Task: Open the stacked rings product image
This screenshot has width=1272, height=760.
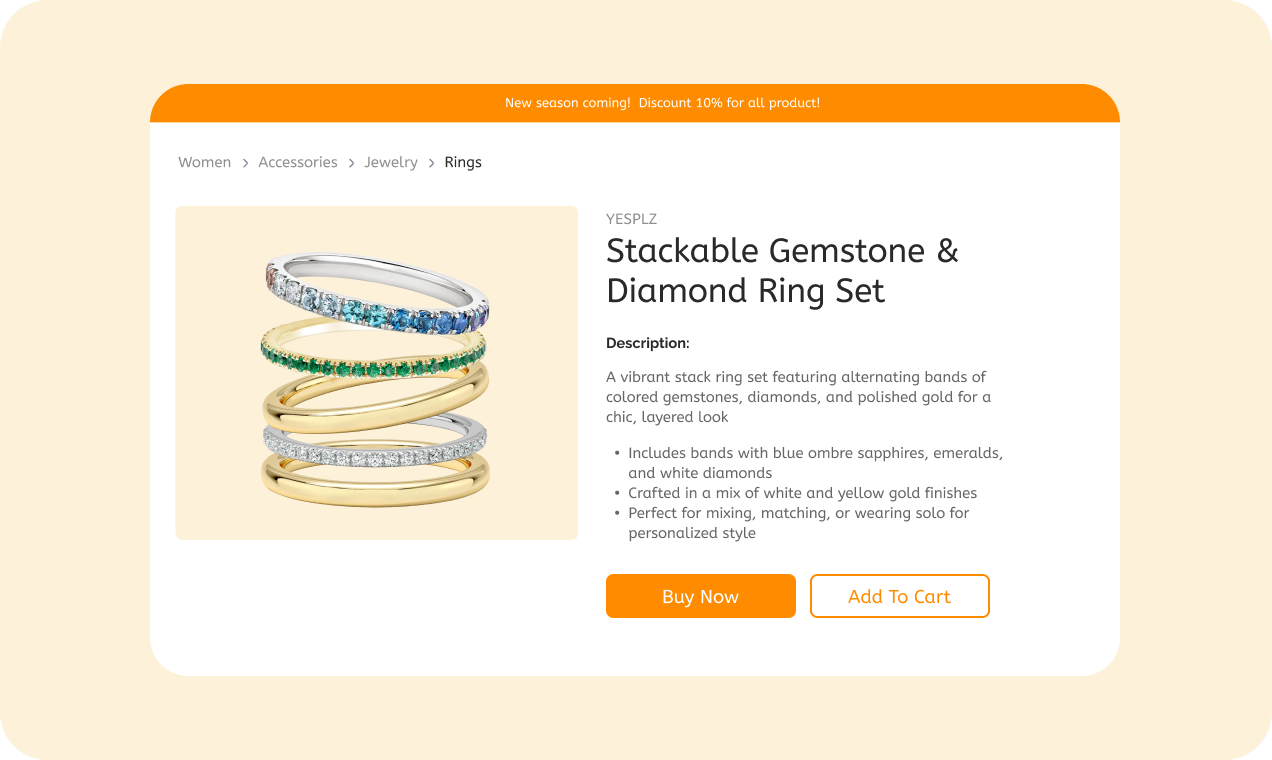Action: pyautogui.click(x=377, y=373)
